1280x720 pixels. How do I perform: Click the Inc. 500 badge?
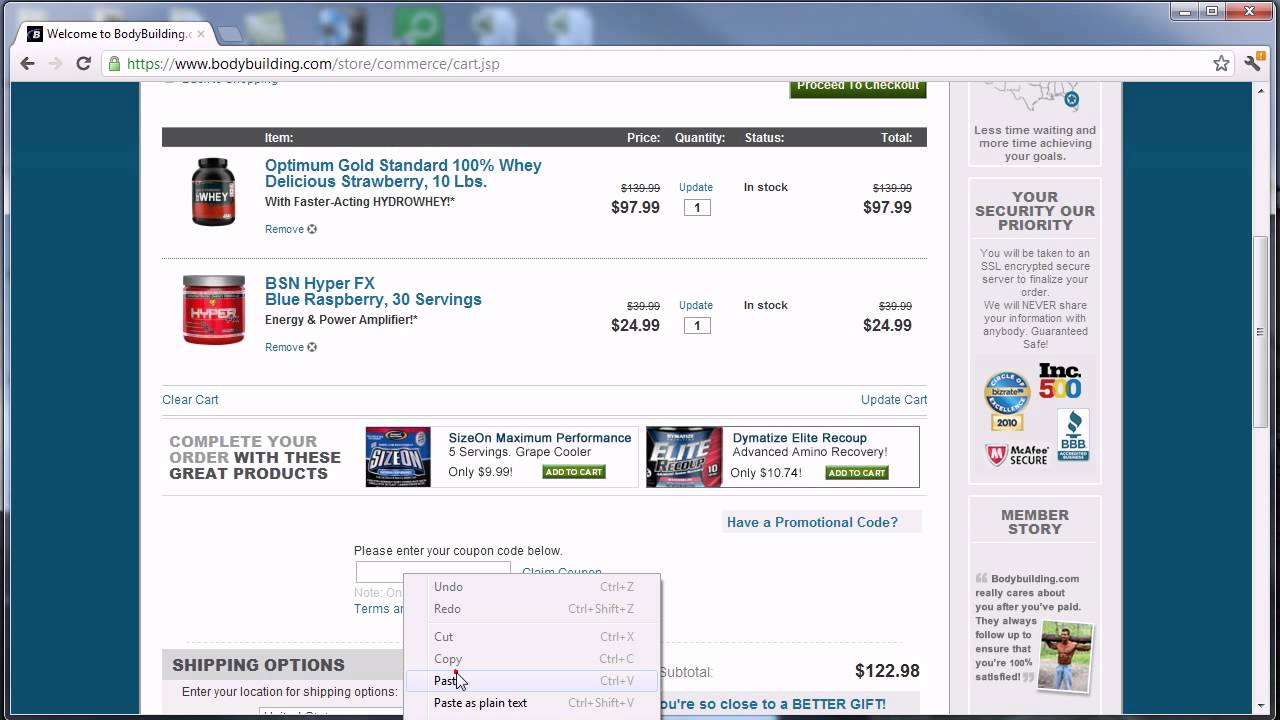pyautogui.click(x=1061, y=381)
